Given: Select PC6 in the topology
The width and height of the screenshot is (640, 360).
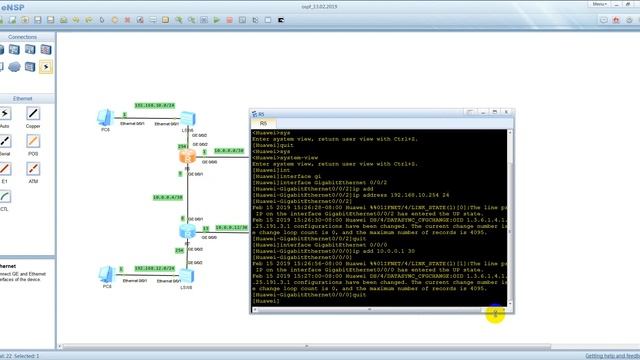Looking at the screenshot, I should coord(105,118).
